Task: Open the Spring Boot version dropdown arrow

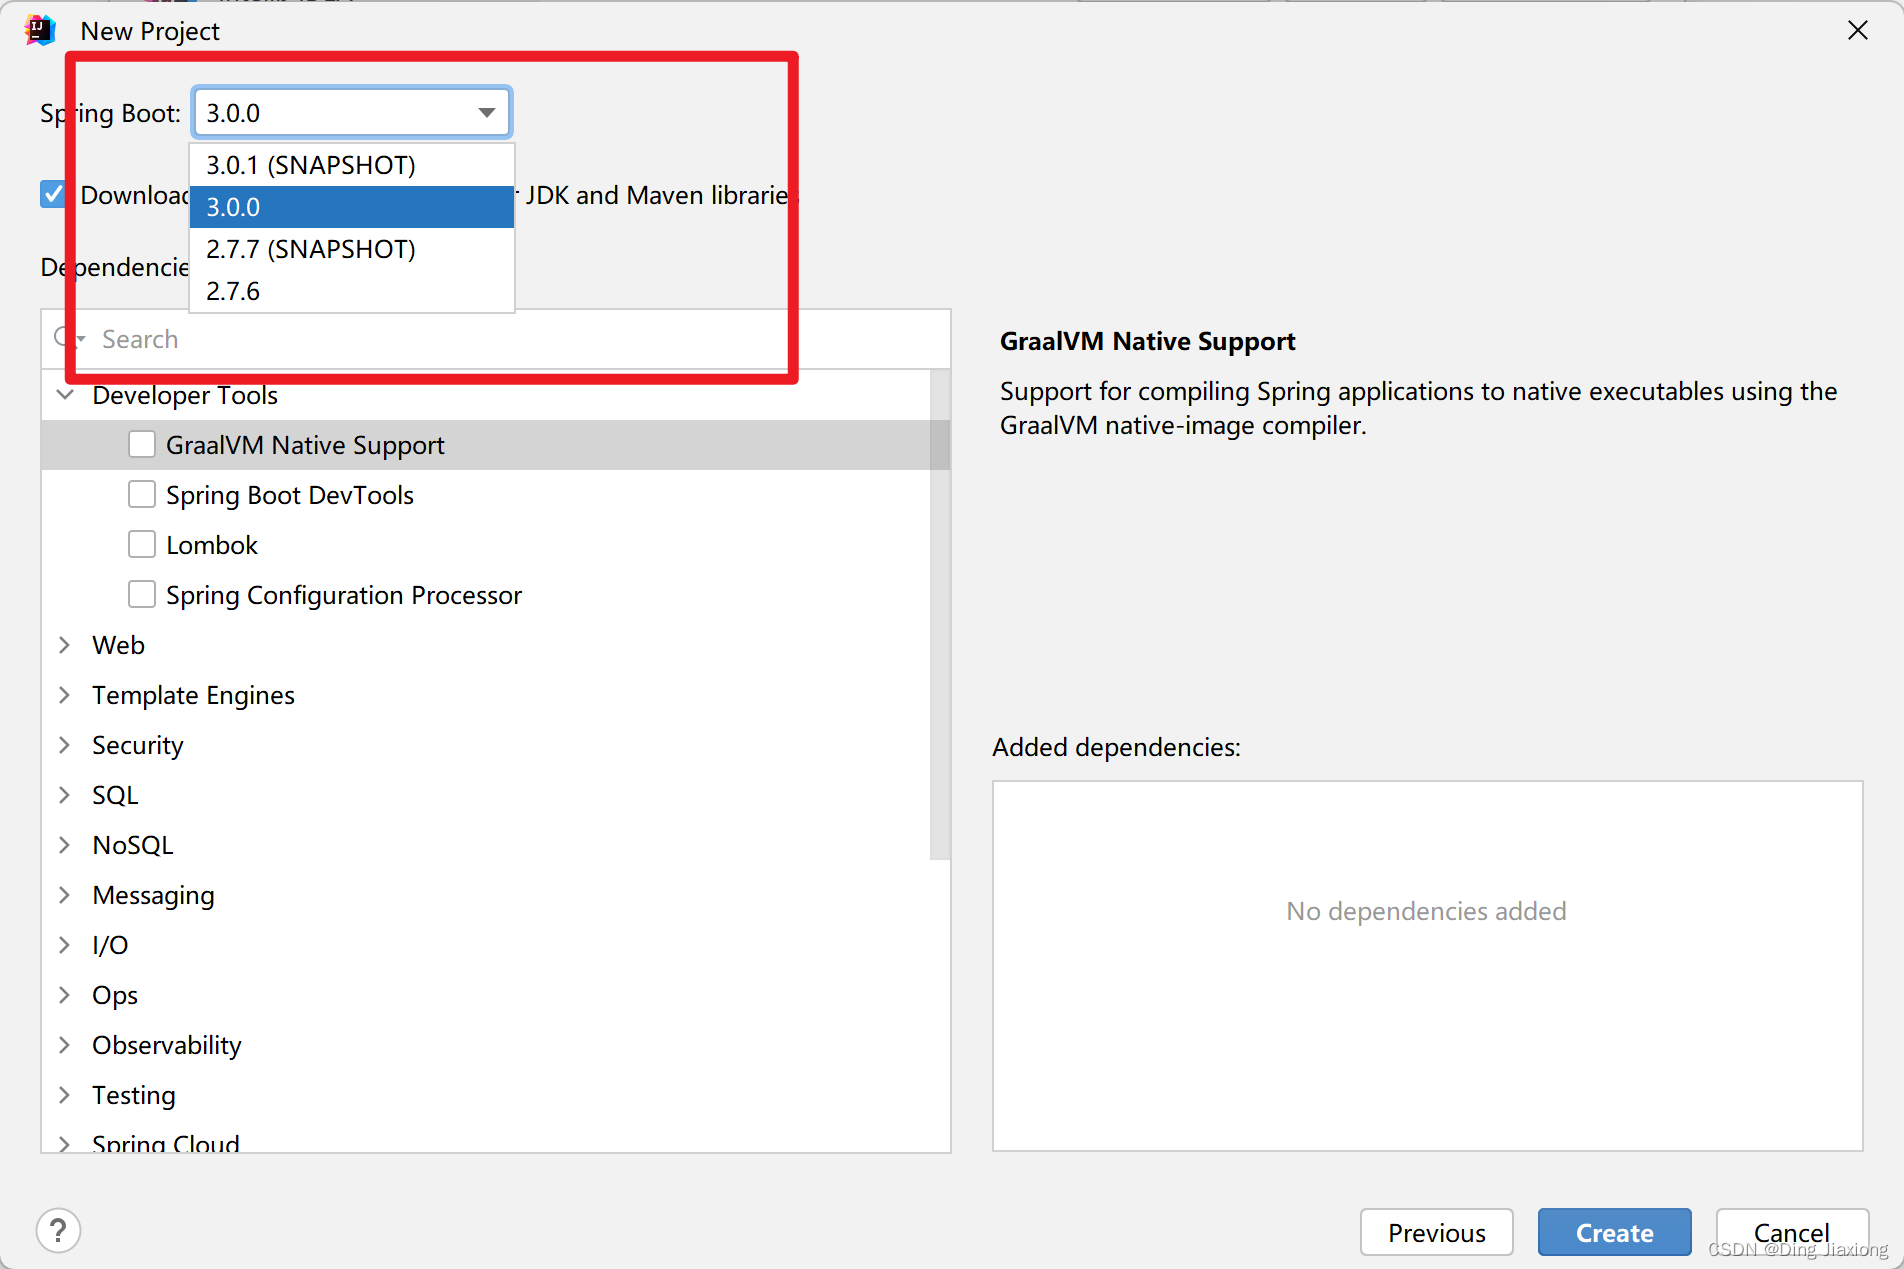Action: [x=487, y=113]
